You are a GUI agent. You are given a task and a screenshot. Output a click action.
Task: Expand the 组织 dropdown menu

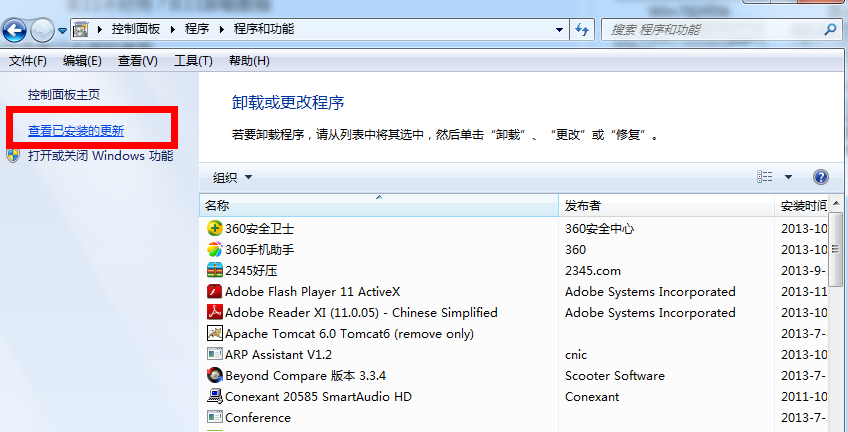coord(232,178)
